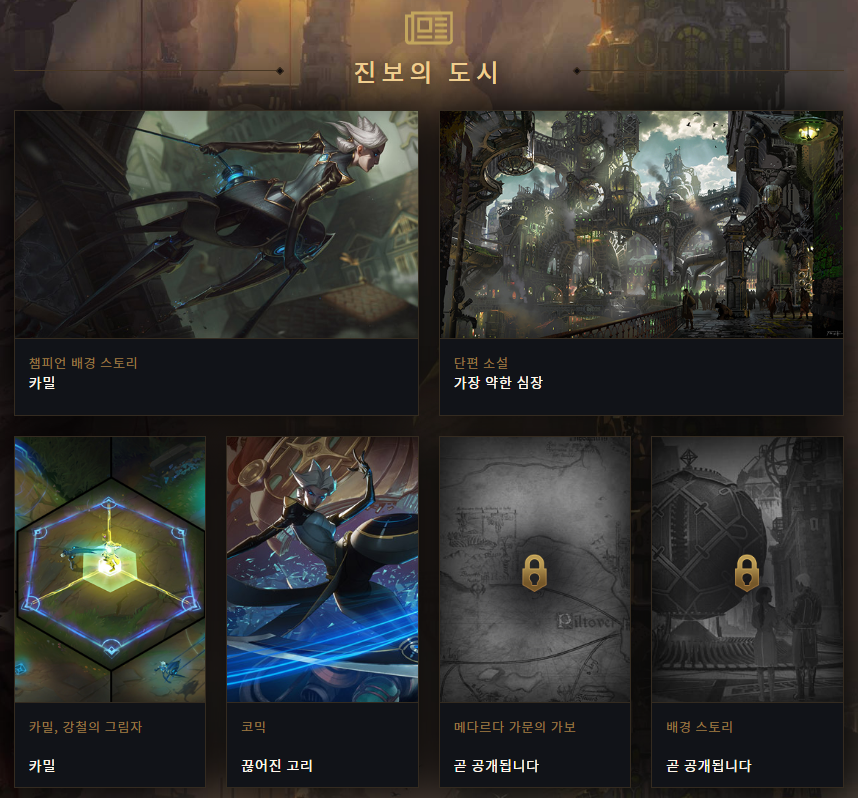Open the 끊어진 고리 comic cover image

322,569
